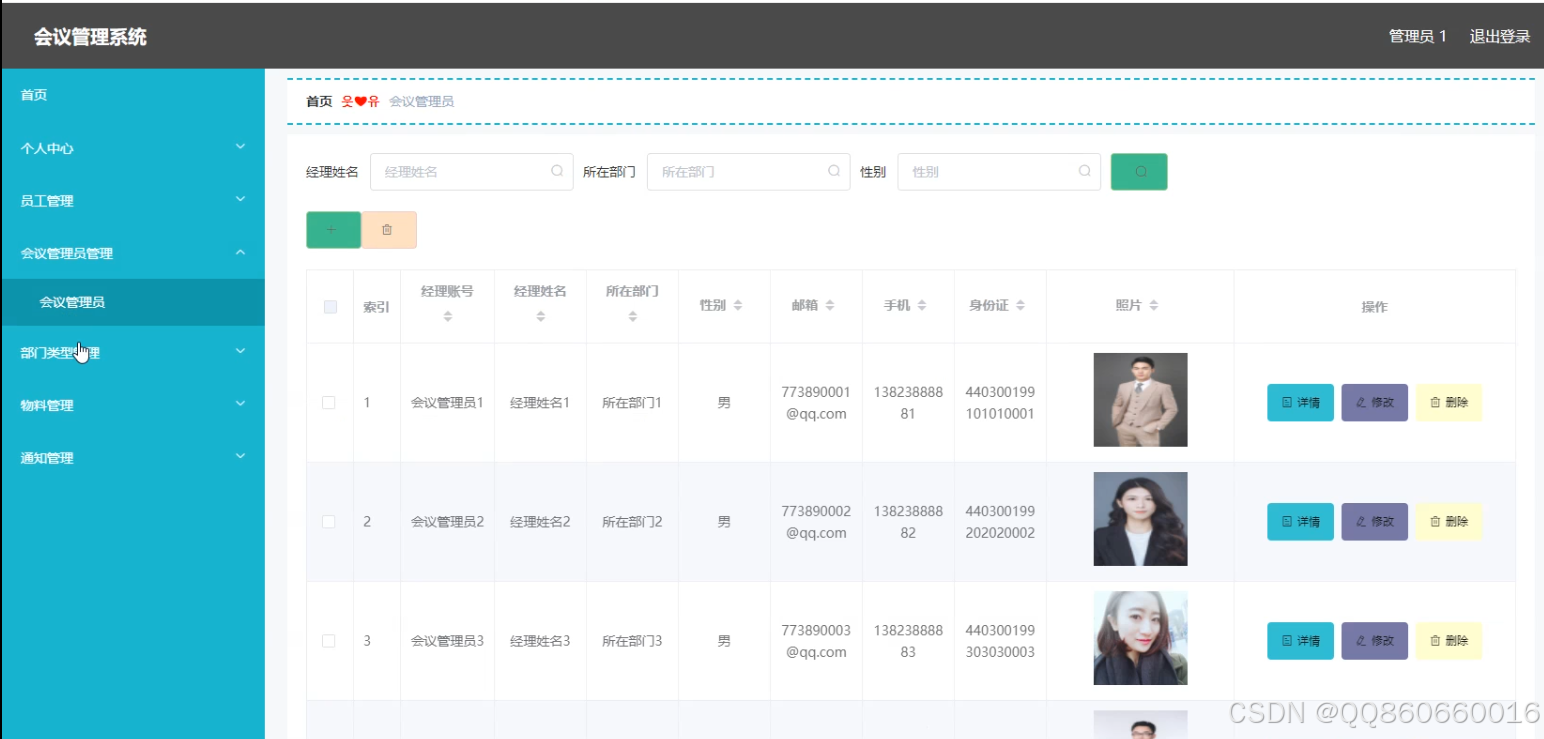The height and width of the screenshot is (739, 1544).
Task: Click the edit pencil icon on 会议管理员2 row
Action: click(1361, 521)
